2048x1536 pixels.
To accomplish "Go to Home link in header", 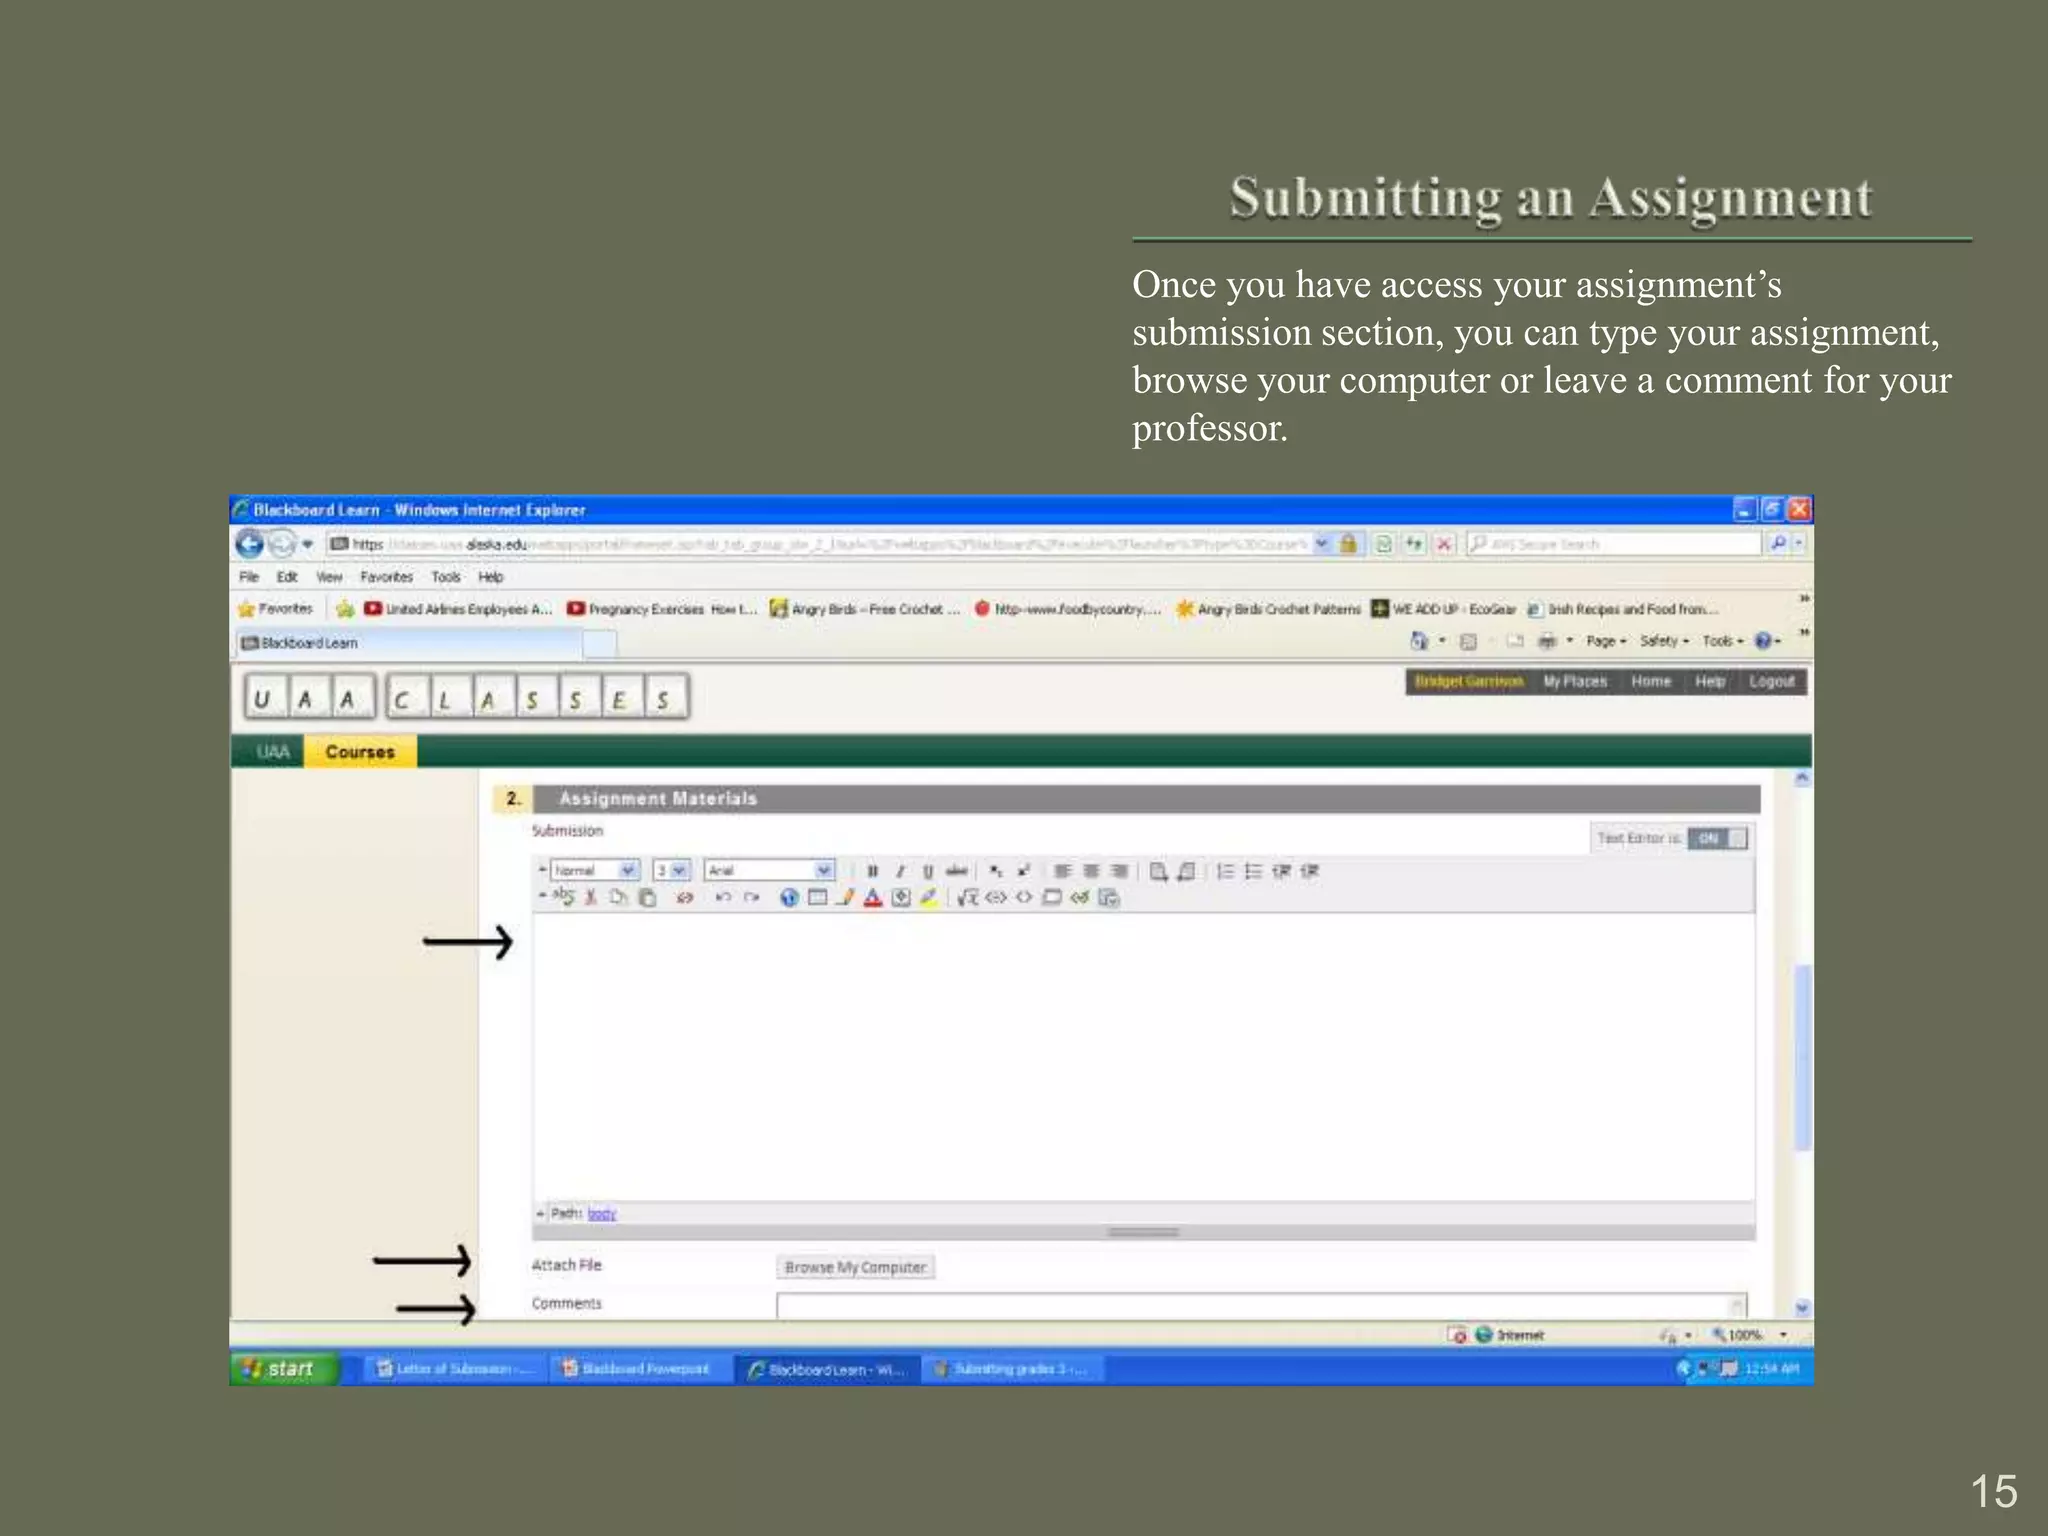I will point(1651,681).
